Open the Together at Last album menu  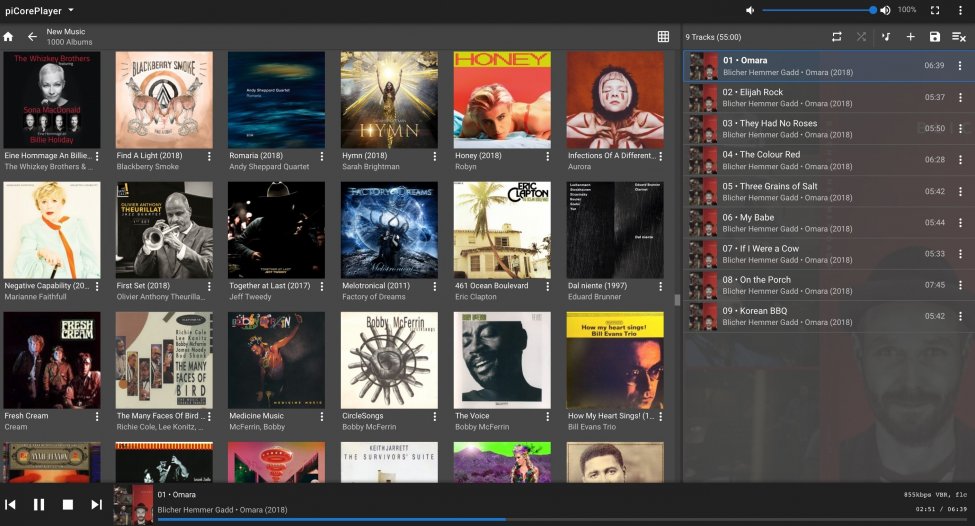pos(321,286)
